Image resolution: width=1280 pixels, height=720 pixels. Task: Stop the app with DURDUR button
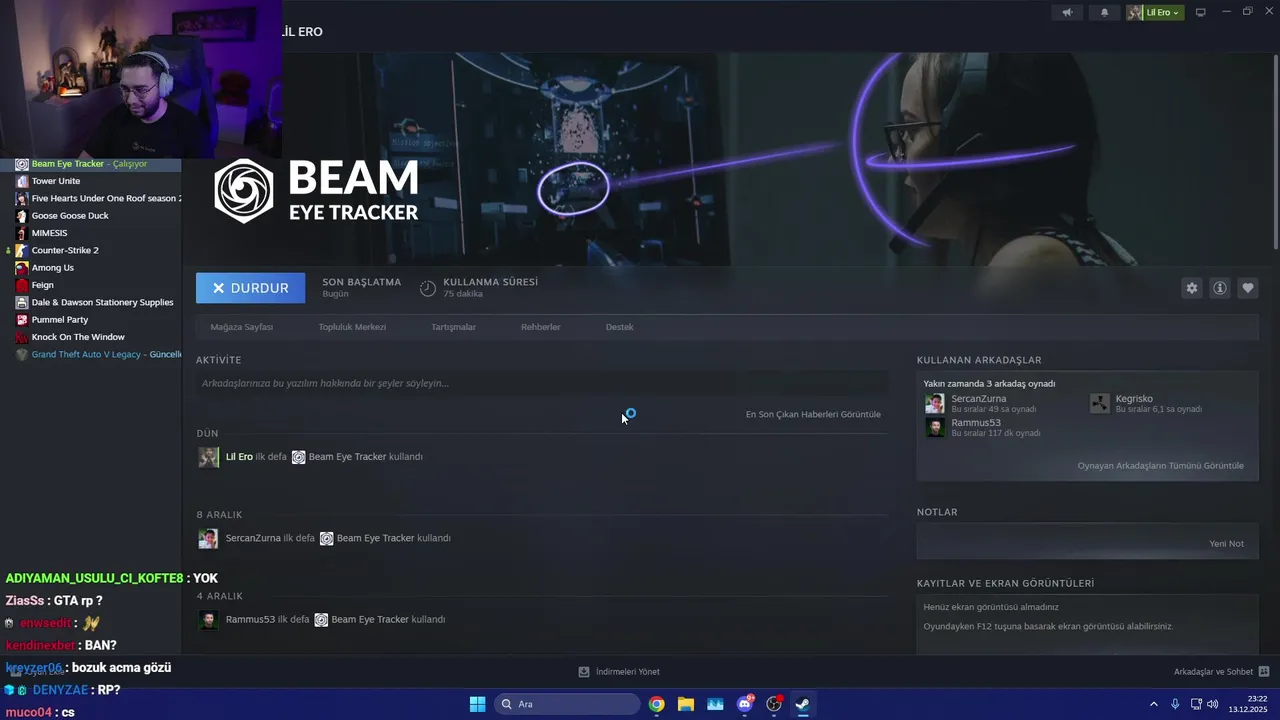click(x=250, y=288)
